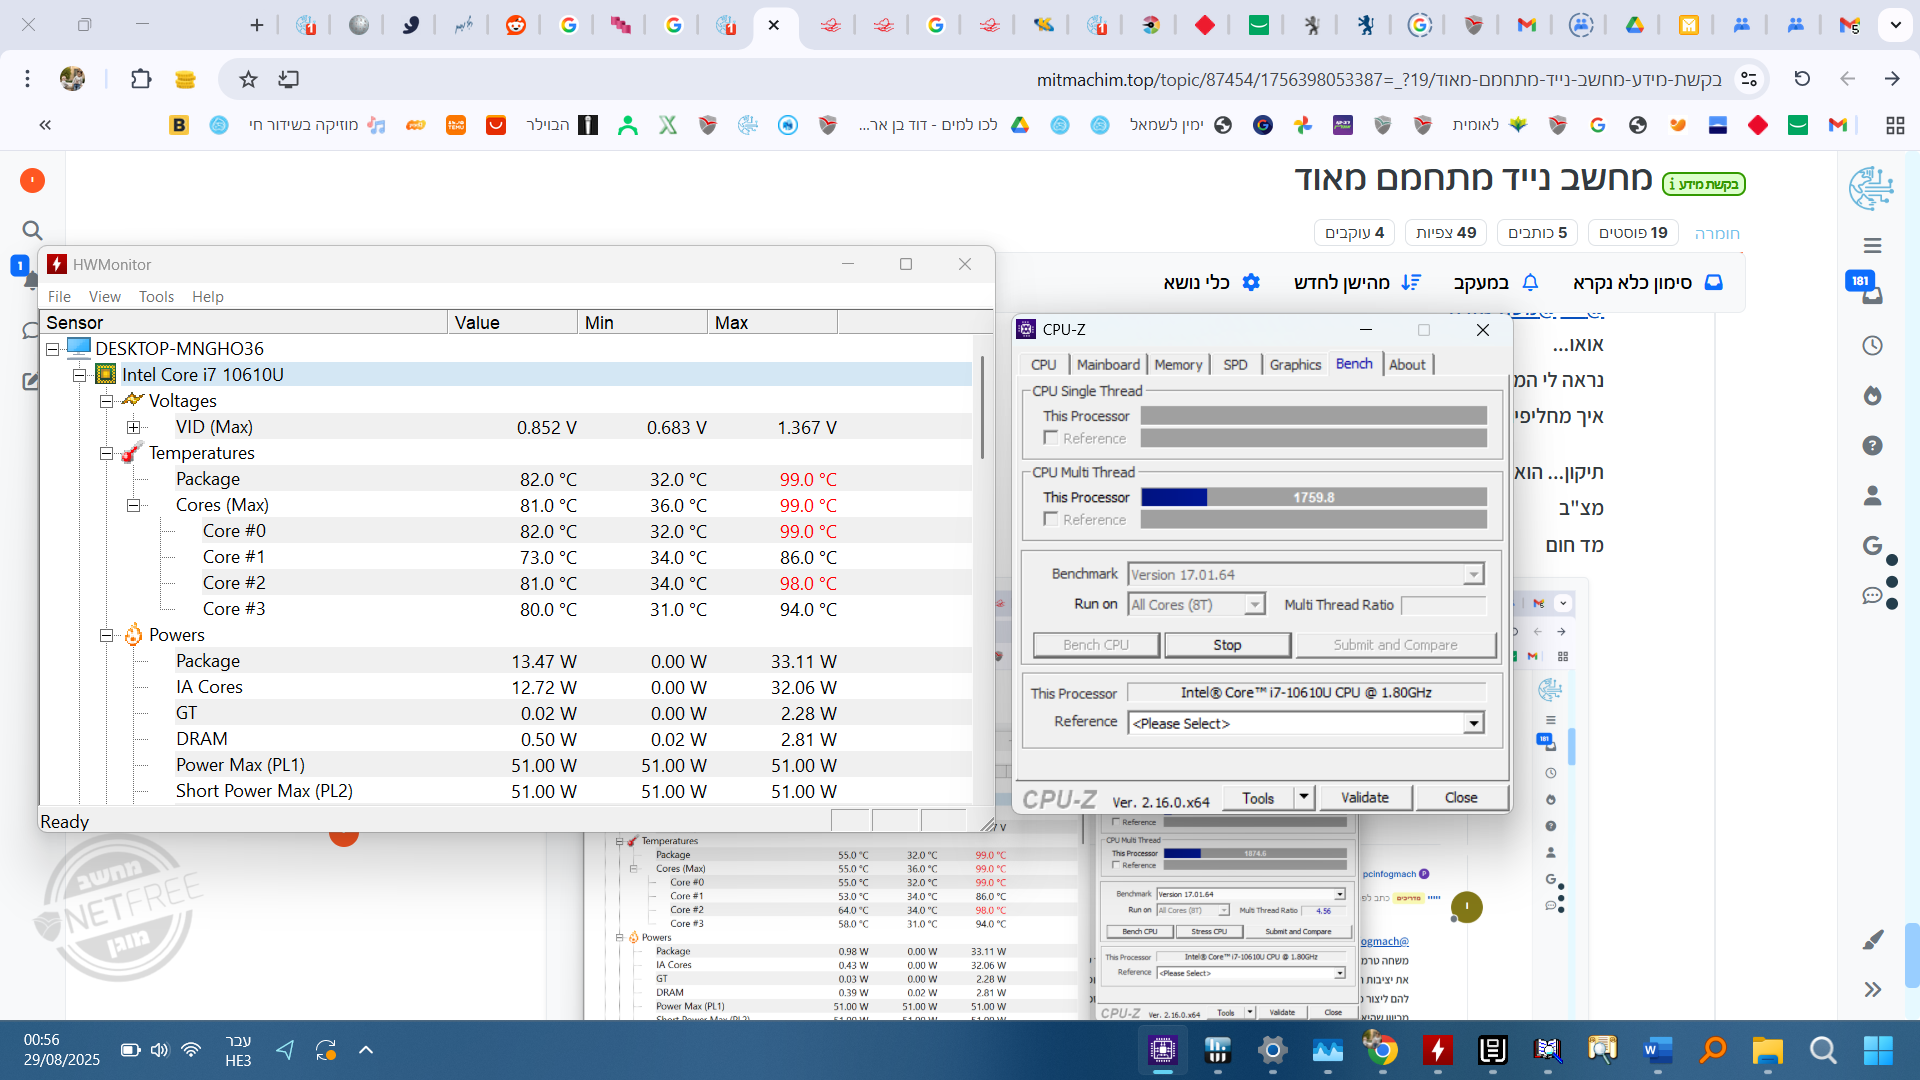Viewport: 1920px width, 1080px height.
Task: Switch to the SPD tab in CPU-Z
Action: tap(1235, 365)
